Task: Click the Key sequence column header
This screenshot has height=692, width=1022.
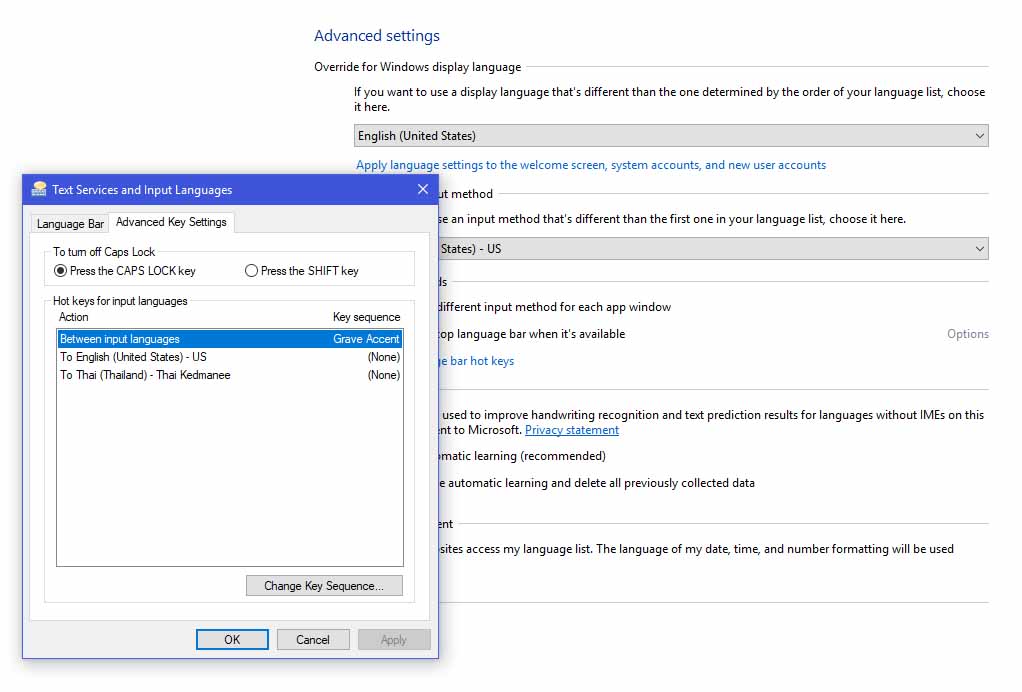Action: tap(366, 317)
